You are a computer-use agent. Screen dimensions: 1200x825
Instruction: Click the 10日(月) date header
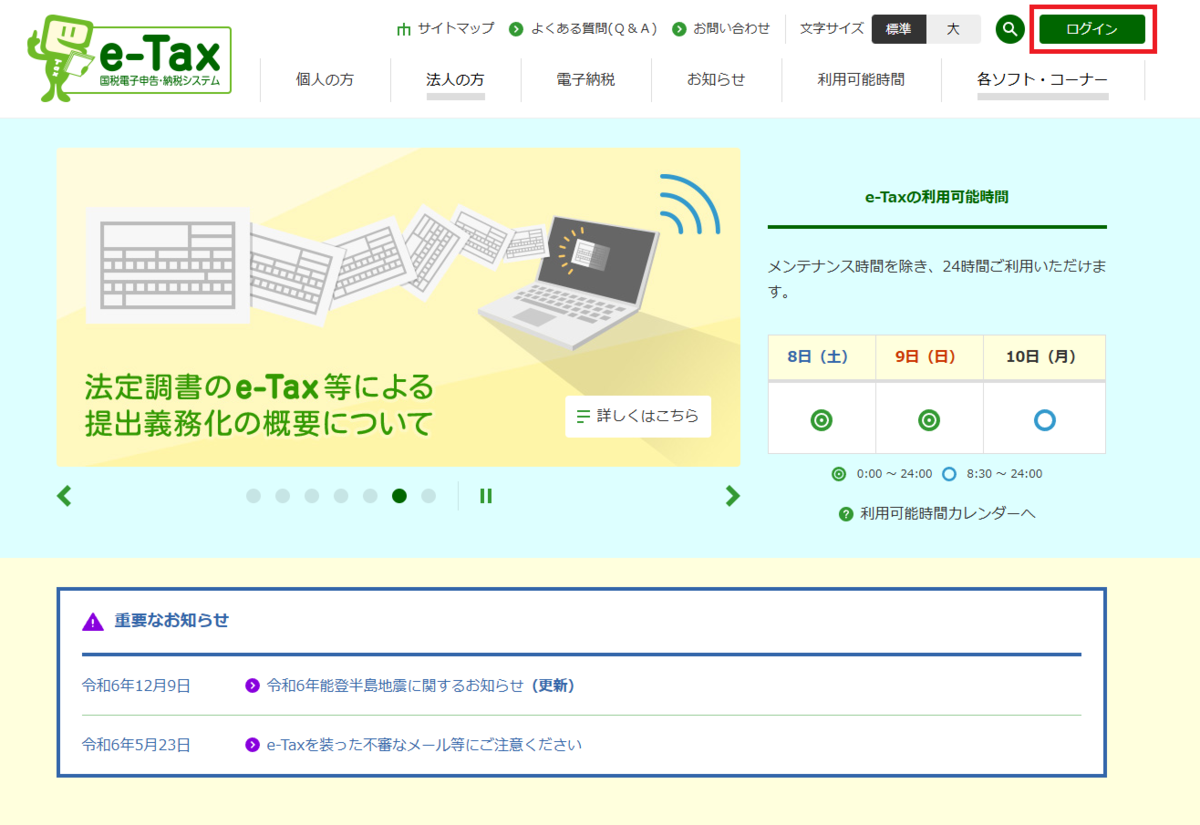tap(1044, 357)
